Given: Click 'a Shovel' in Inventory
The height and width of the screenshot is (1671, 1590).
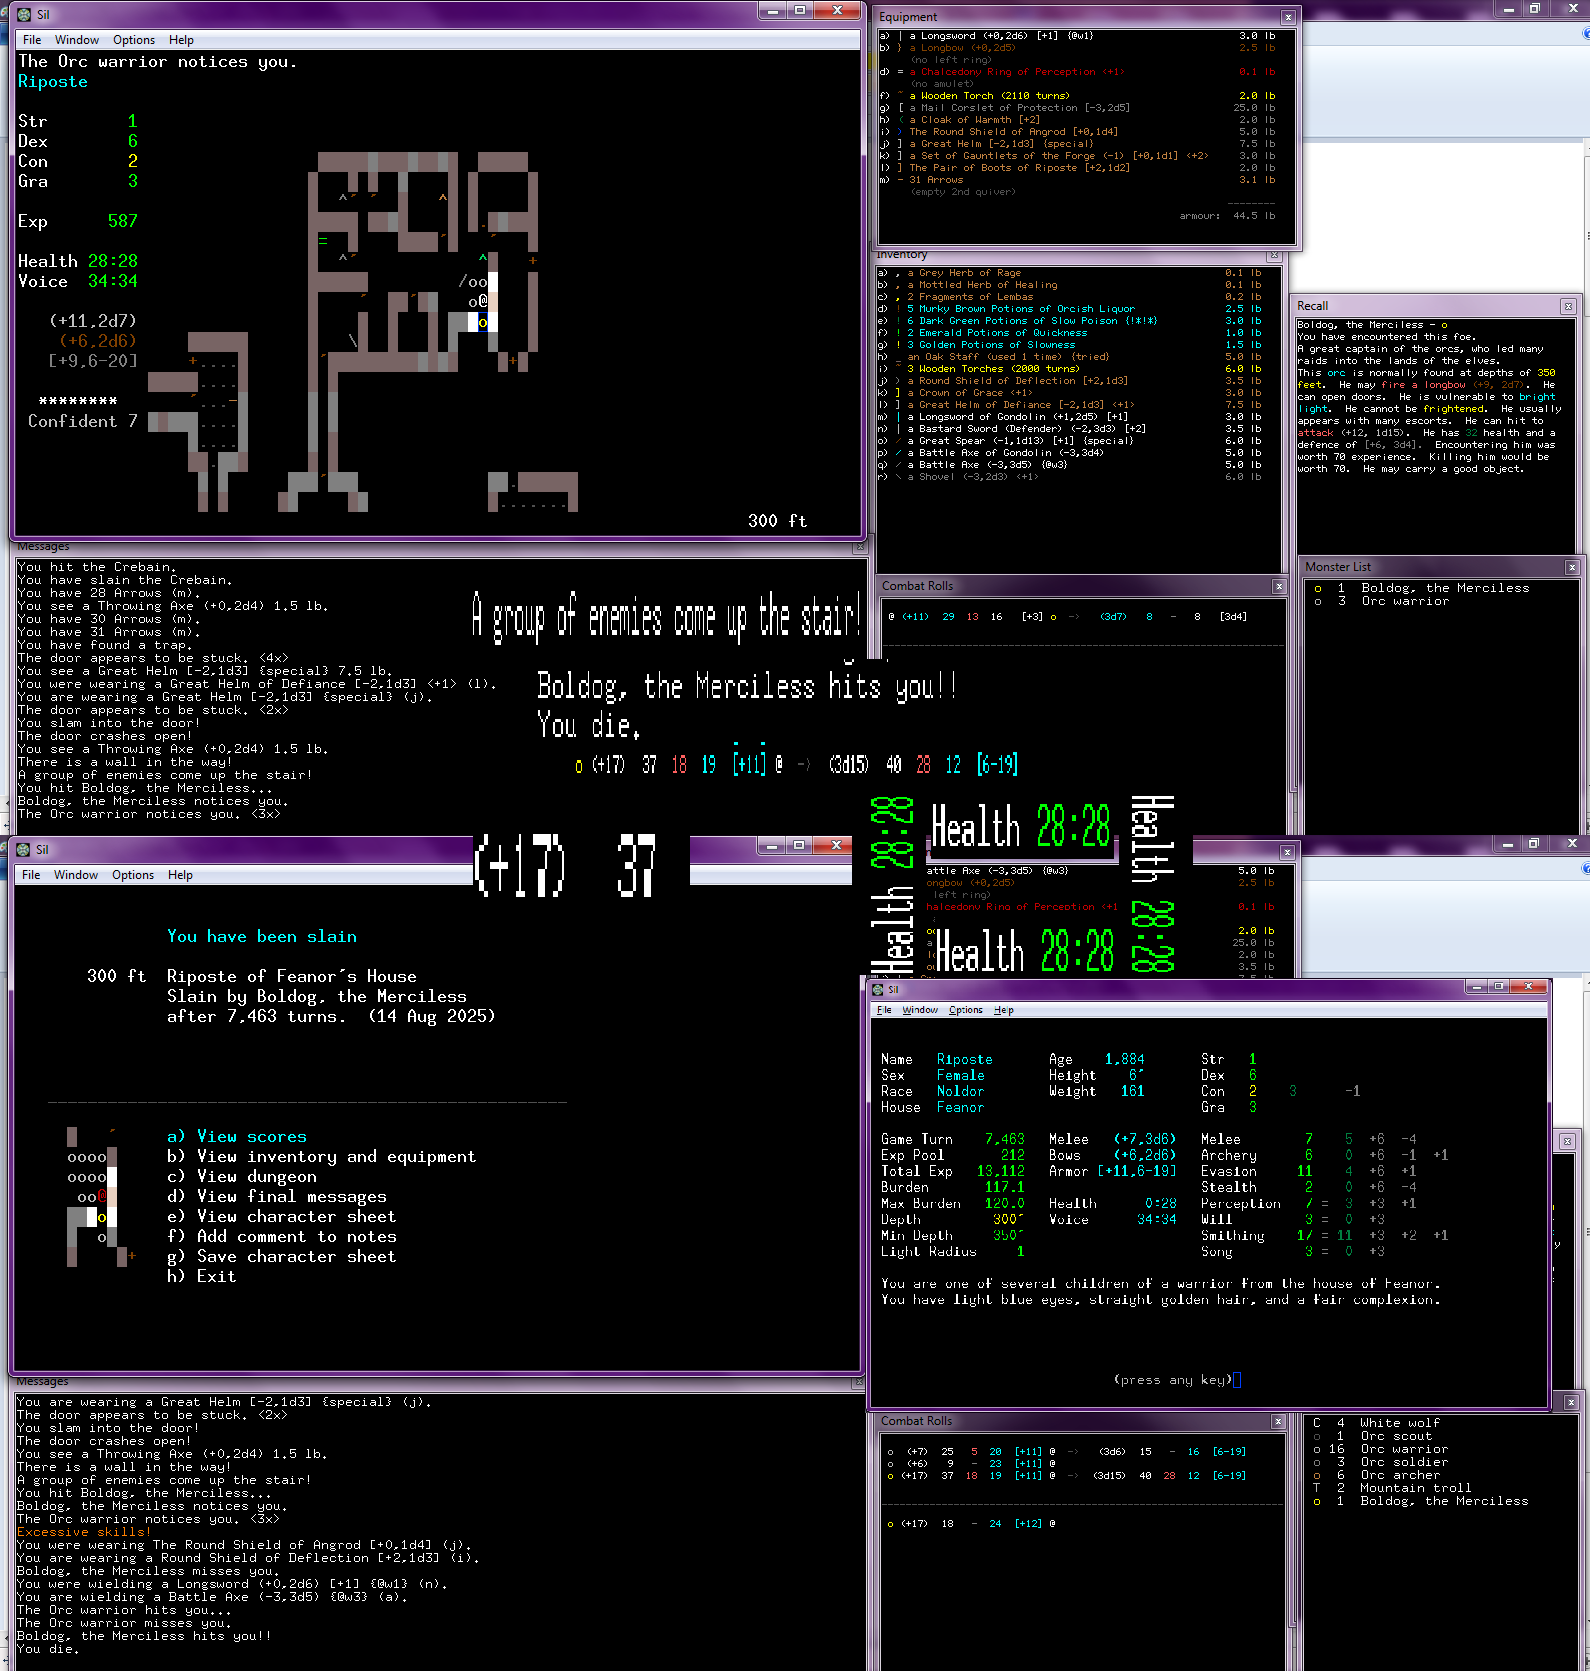Looking at the screenshot, I should [972, 477].
